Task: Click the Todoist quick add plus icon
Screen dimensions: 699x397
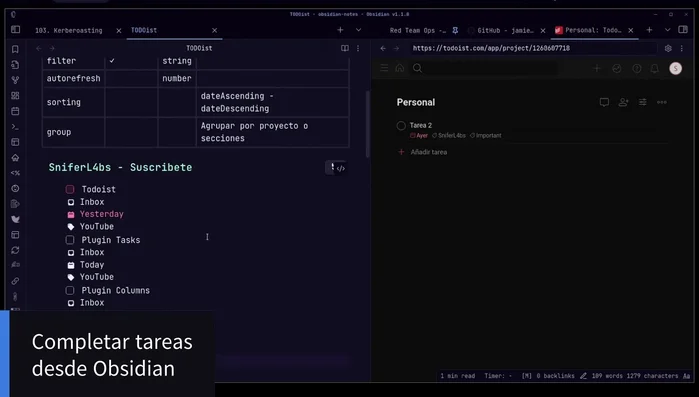Action: coord(596,68)
